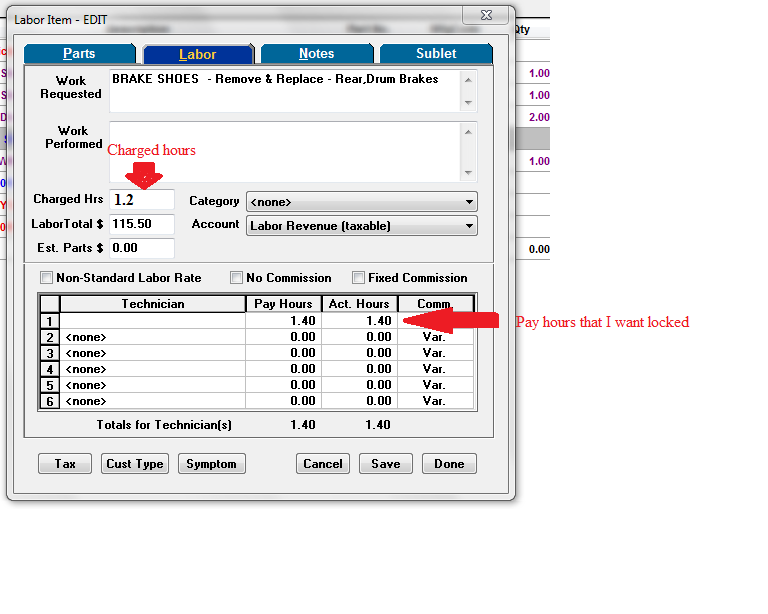Select the technician cell in row 3
Screen dimensions: 768x614
coord(152,353)
